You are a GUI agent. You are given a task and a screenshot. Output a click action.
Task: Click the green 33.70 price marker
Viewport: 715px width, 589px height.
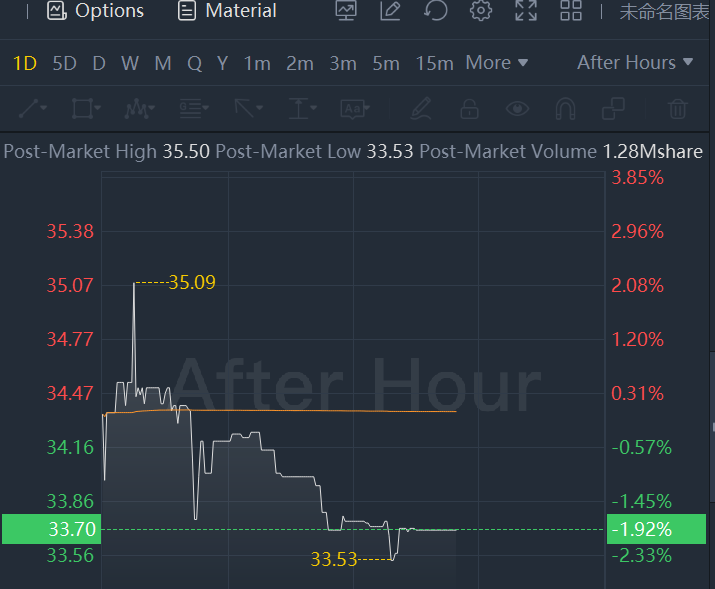click(x=50, y=529)
